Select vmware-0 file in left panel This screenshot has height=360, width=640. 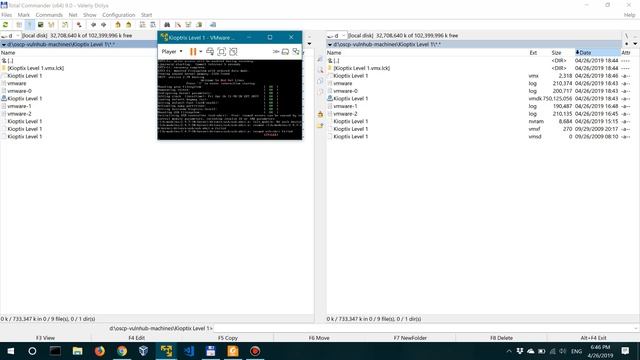pyautogui.click(x=19, y=91)
